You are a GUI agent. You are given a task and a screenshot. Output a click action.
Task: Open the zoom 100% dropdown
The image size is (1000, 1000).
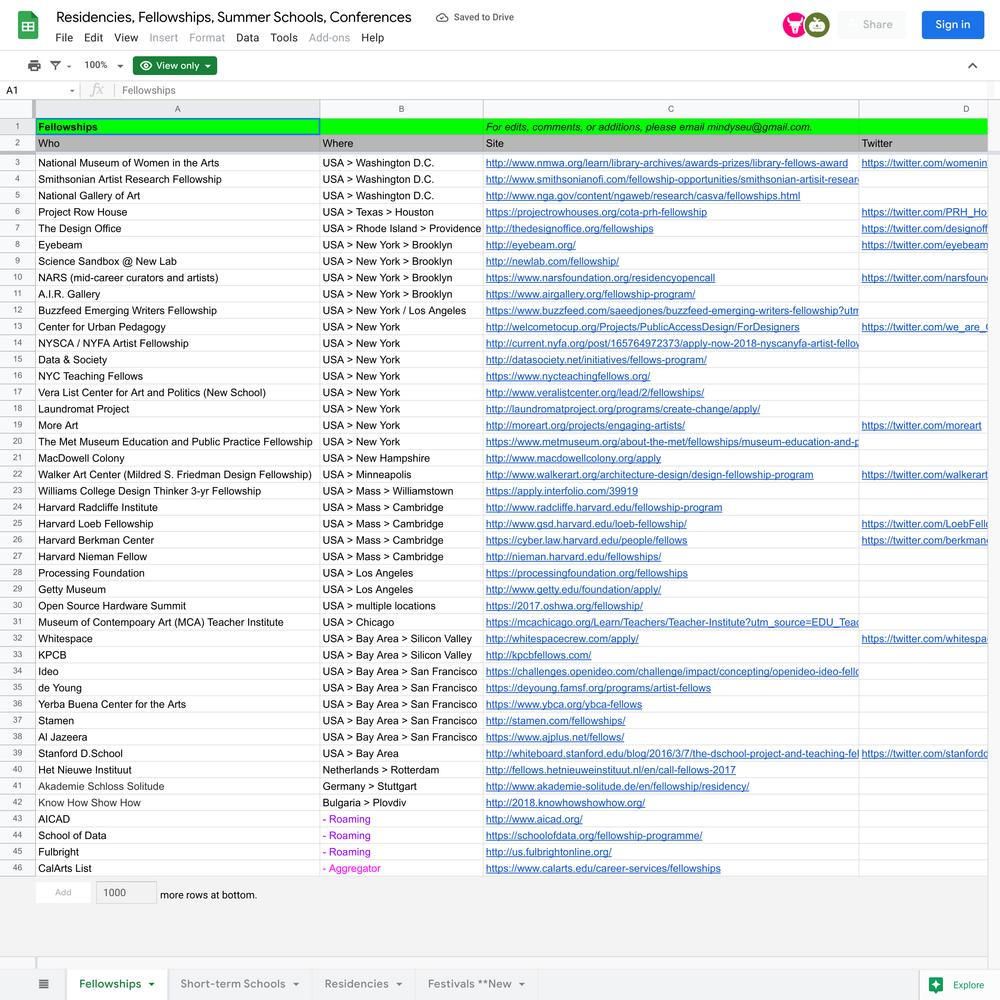103,65
